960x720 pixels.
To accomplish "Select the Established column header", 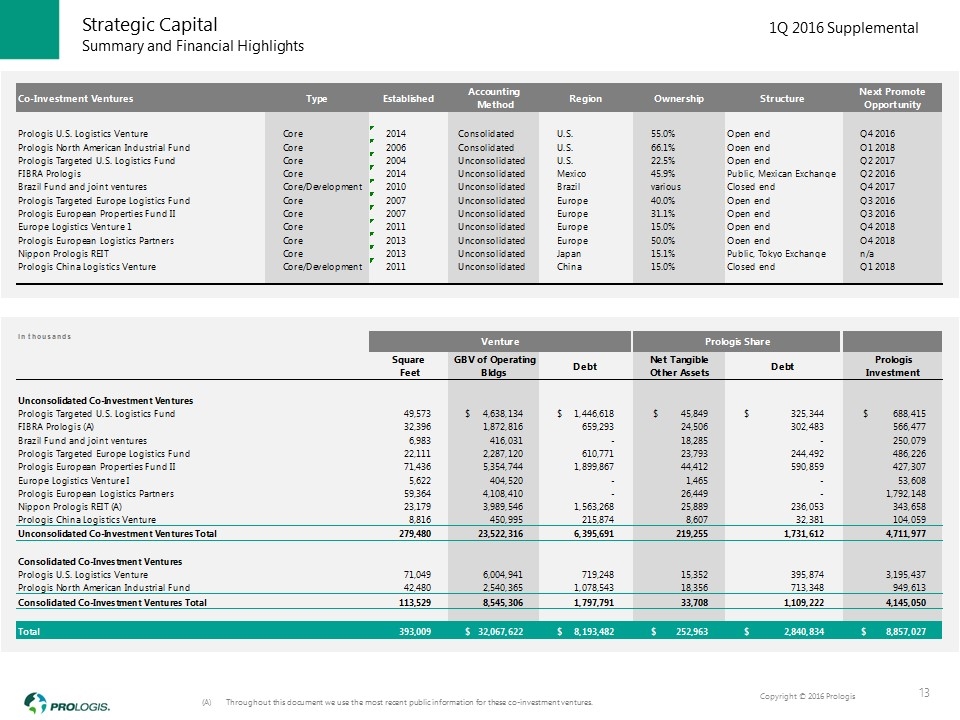I will 408,98.
